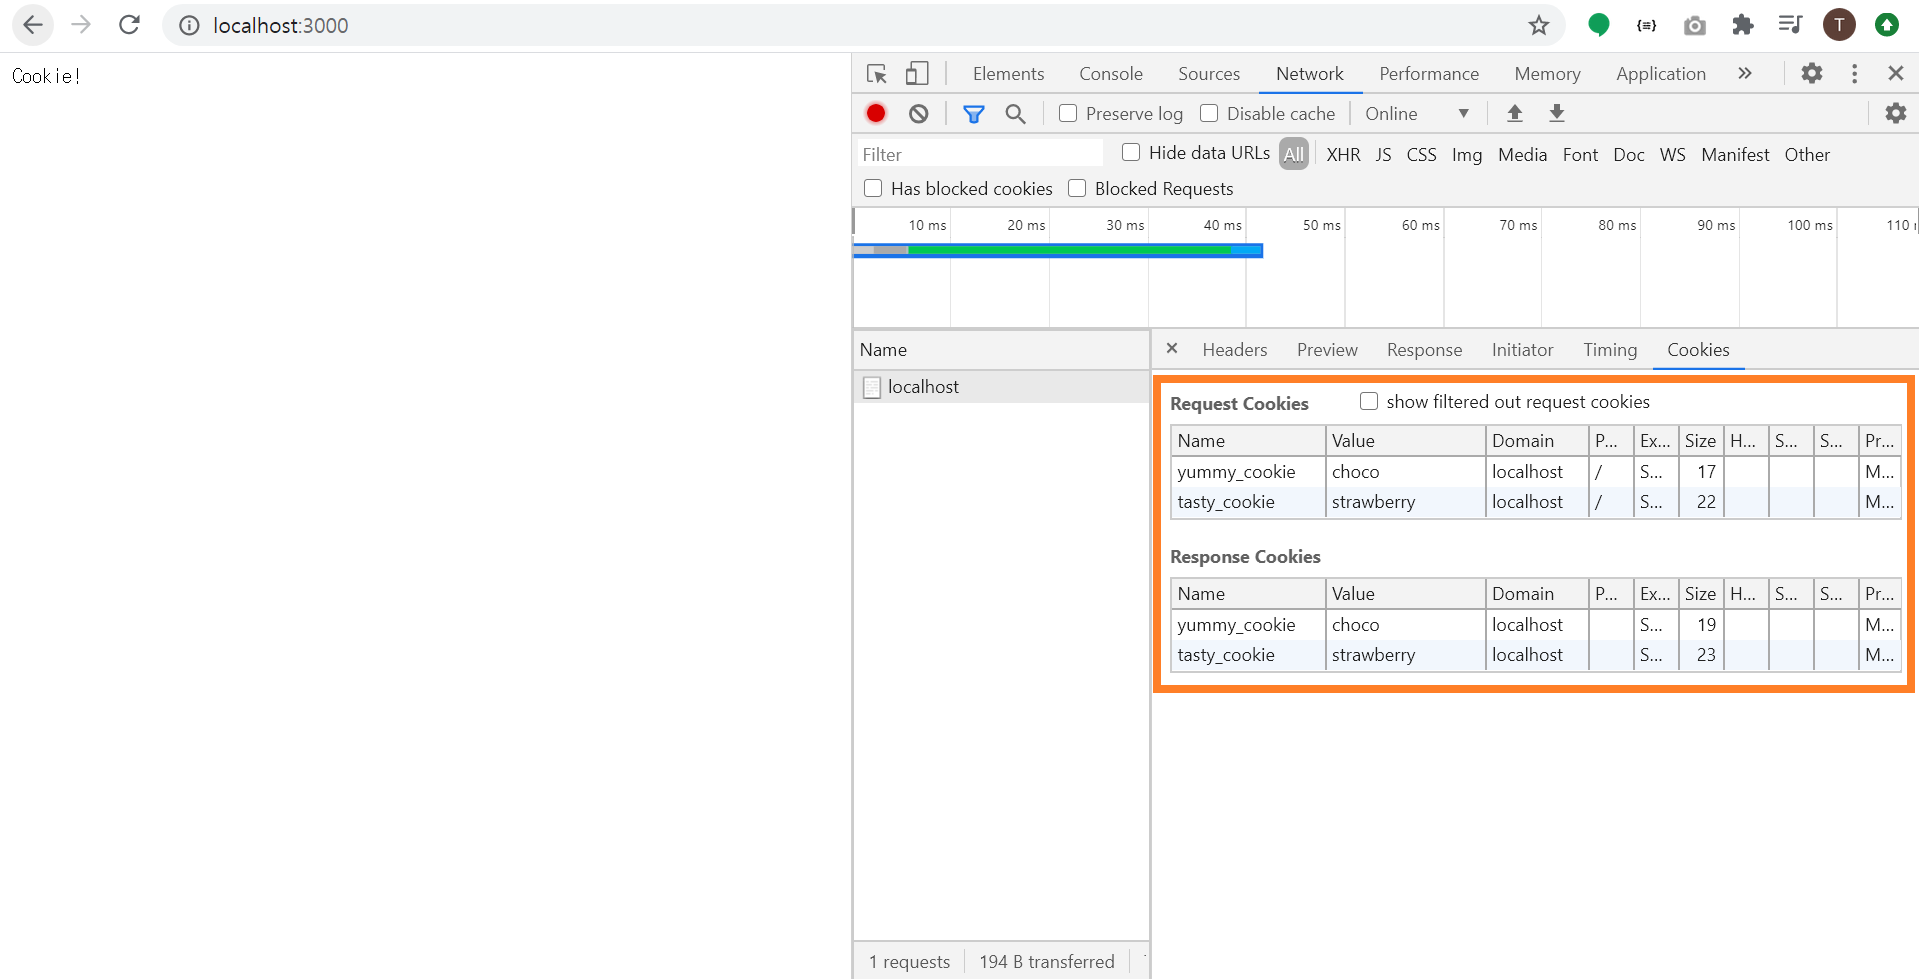Open the Sources tab
Image resolution: width=1919 pixels, height=979 pixels.
pyautogui.click(x=1209, y=74)
